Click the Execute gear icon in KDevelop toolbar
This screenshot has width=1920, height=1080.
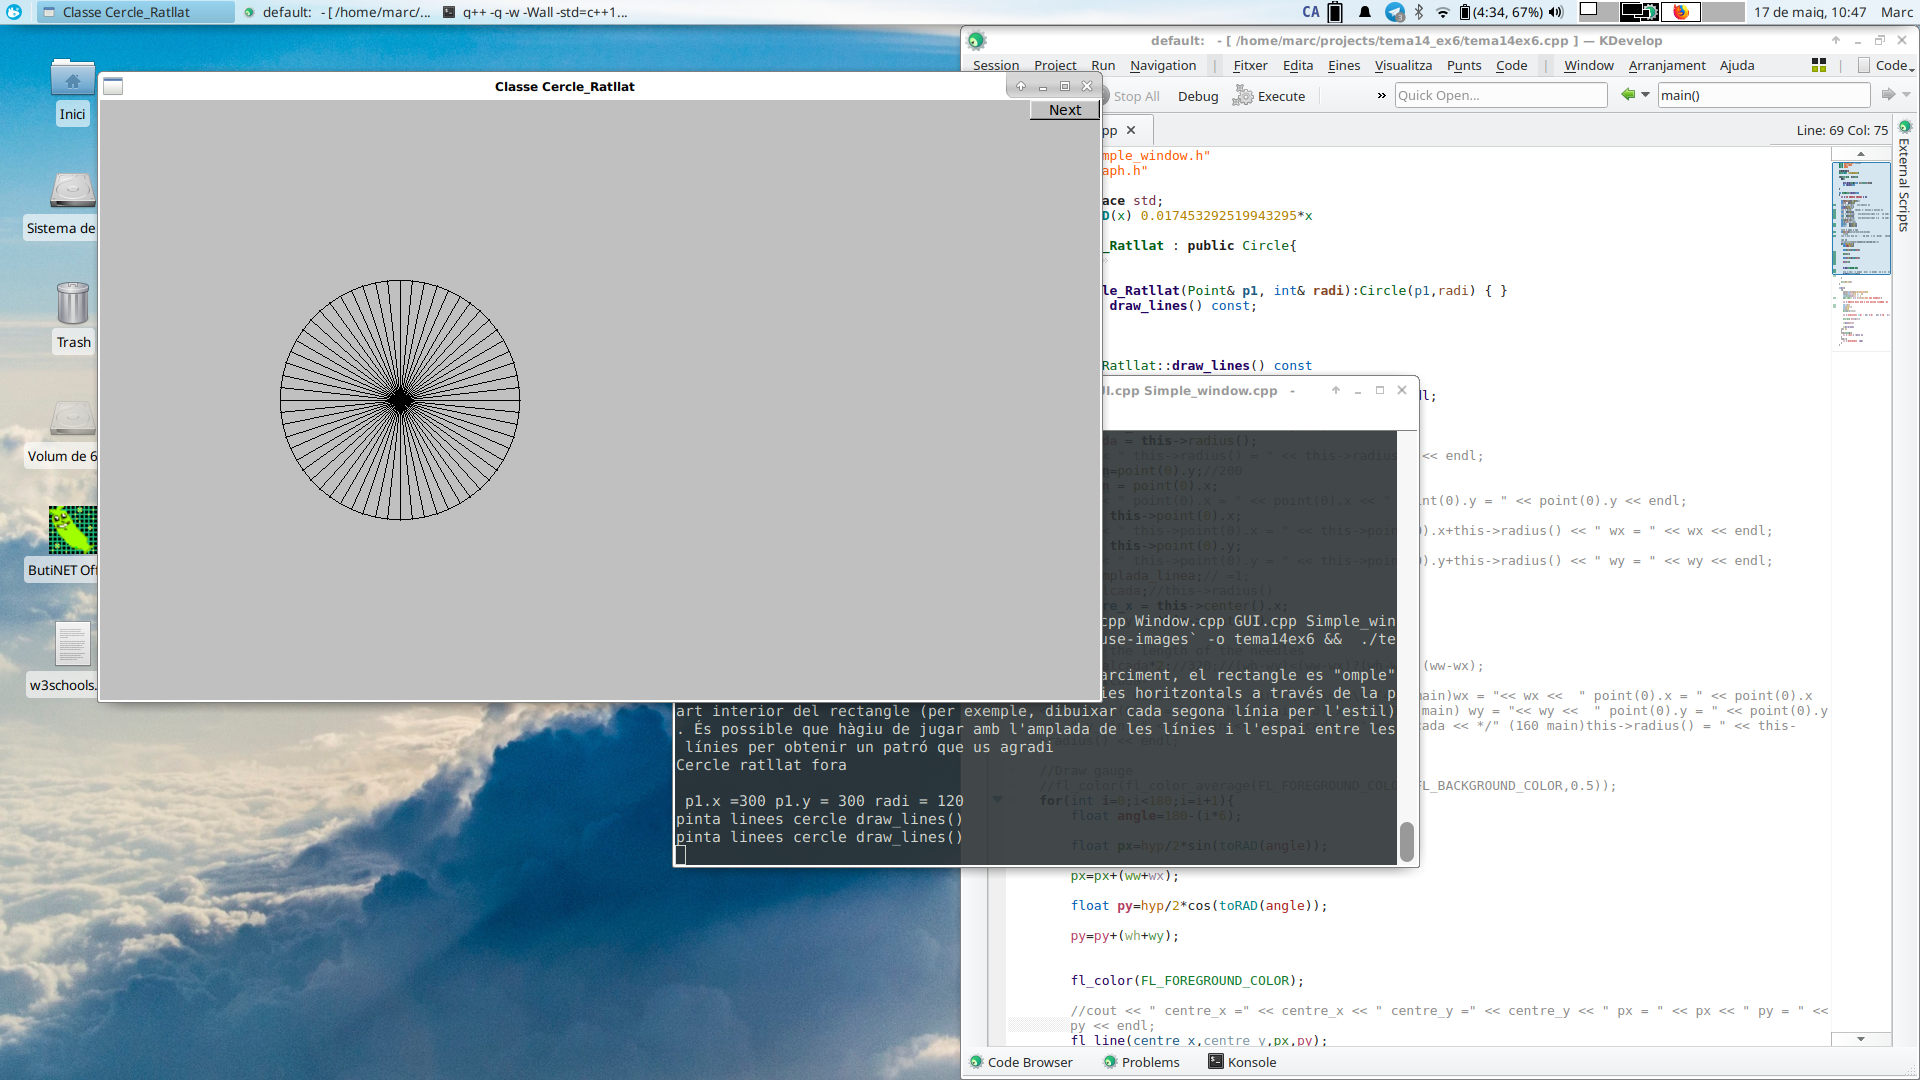[x=1243, y=96]
